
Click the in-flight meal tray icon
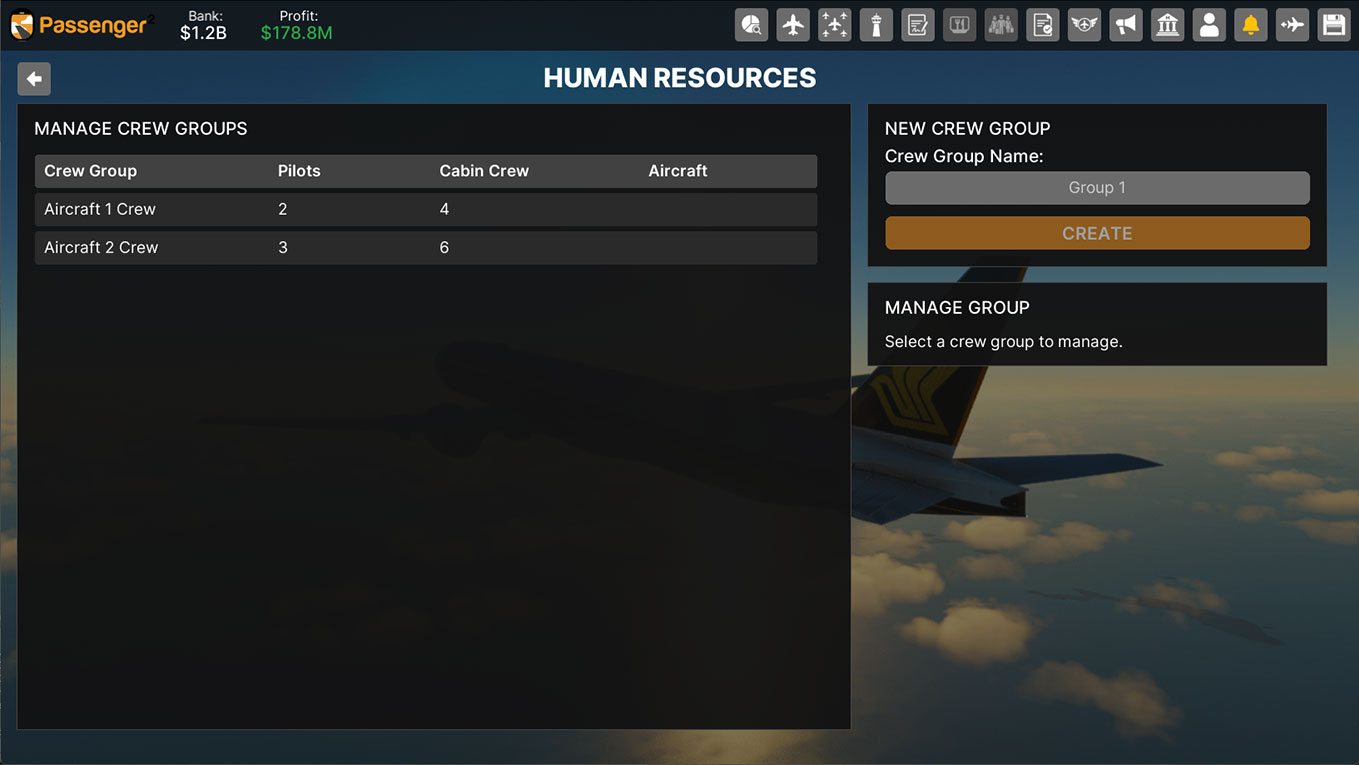pos(959,25)
